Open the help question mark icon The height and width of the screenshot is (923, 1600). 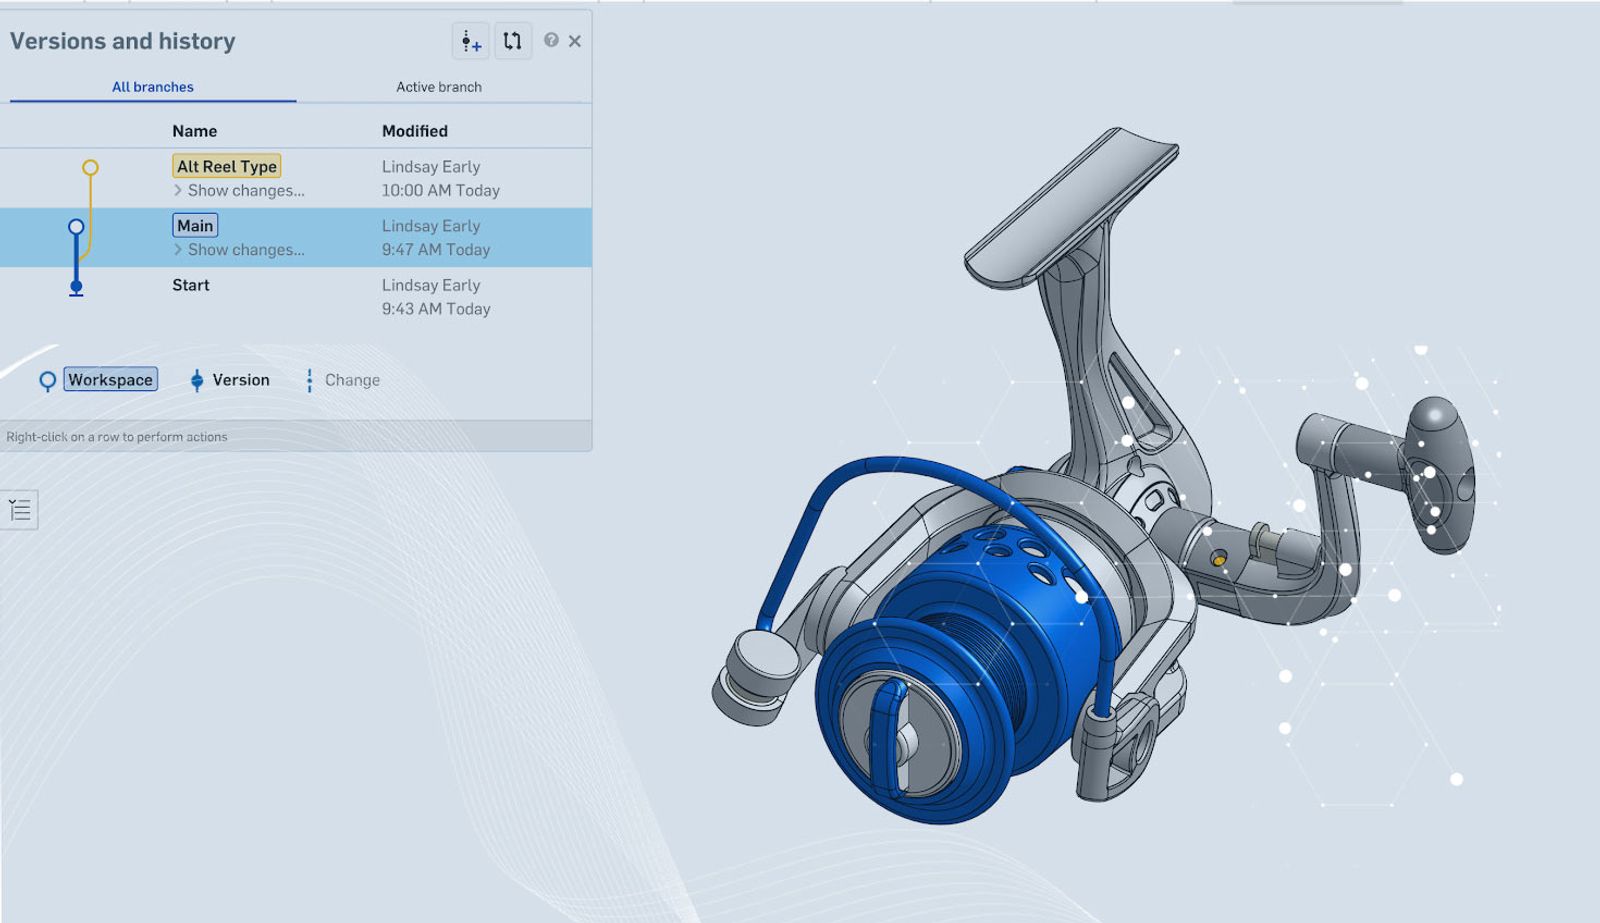click(551, 40)
